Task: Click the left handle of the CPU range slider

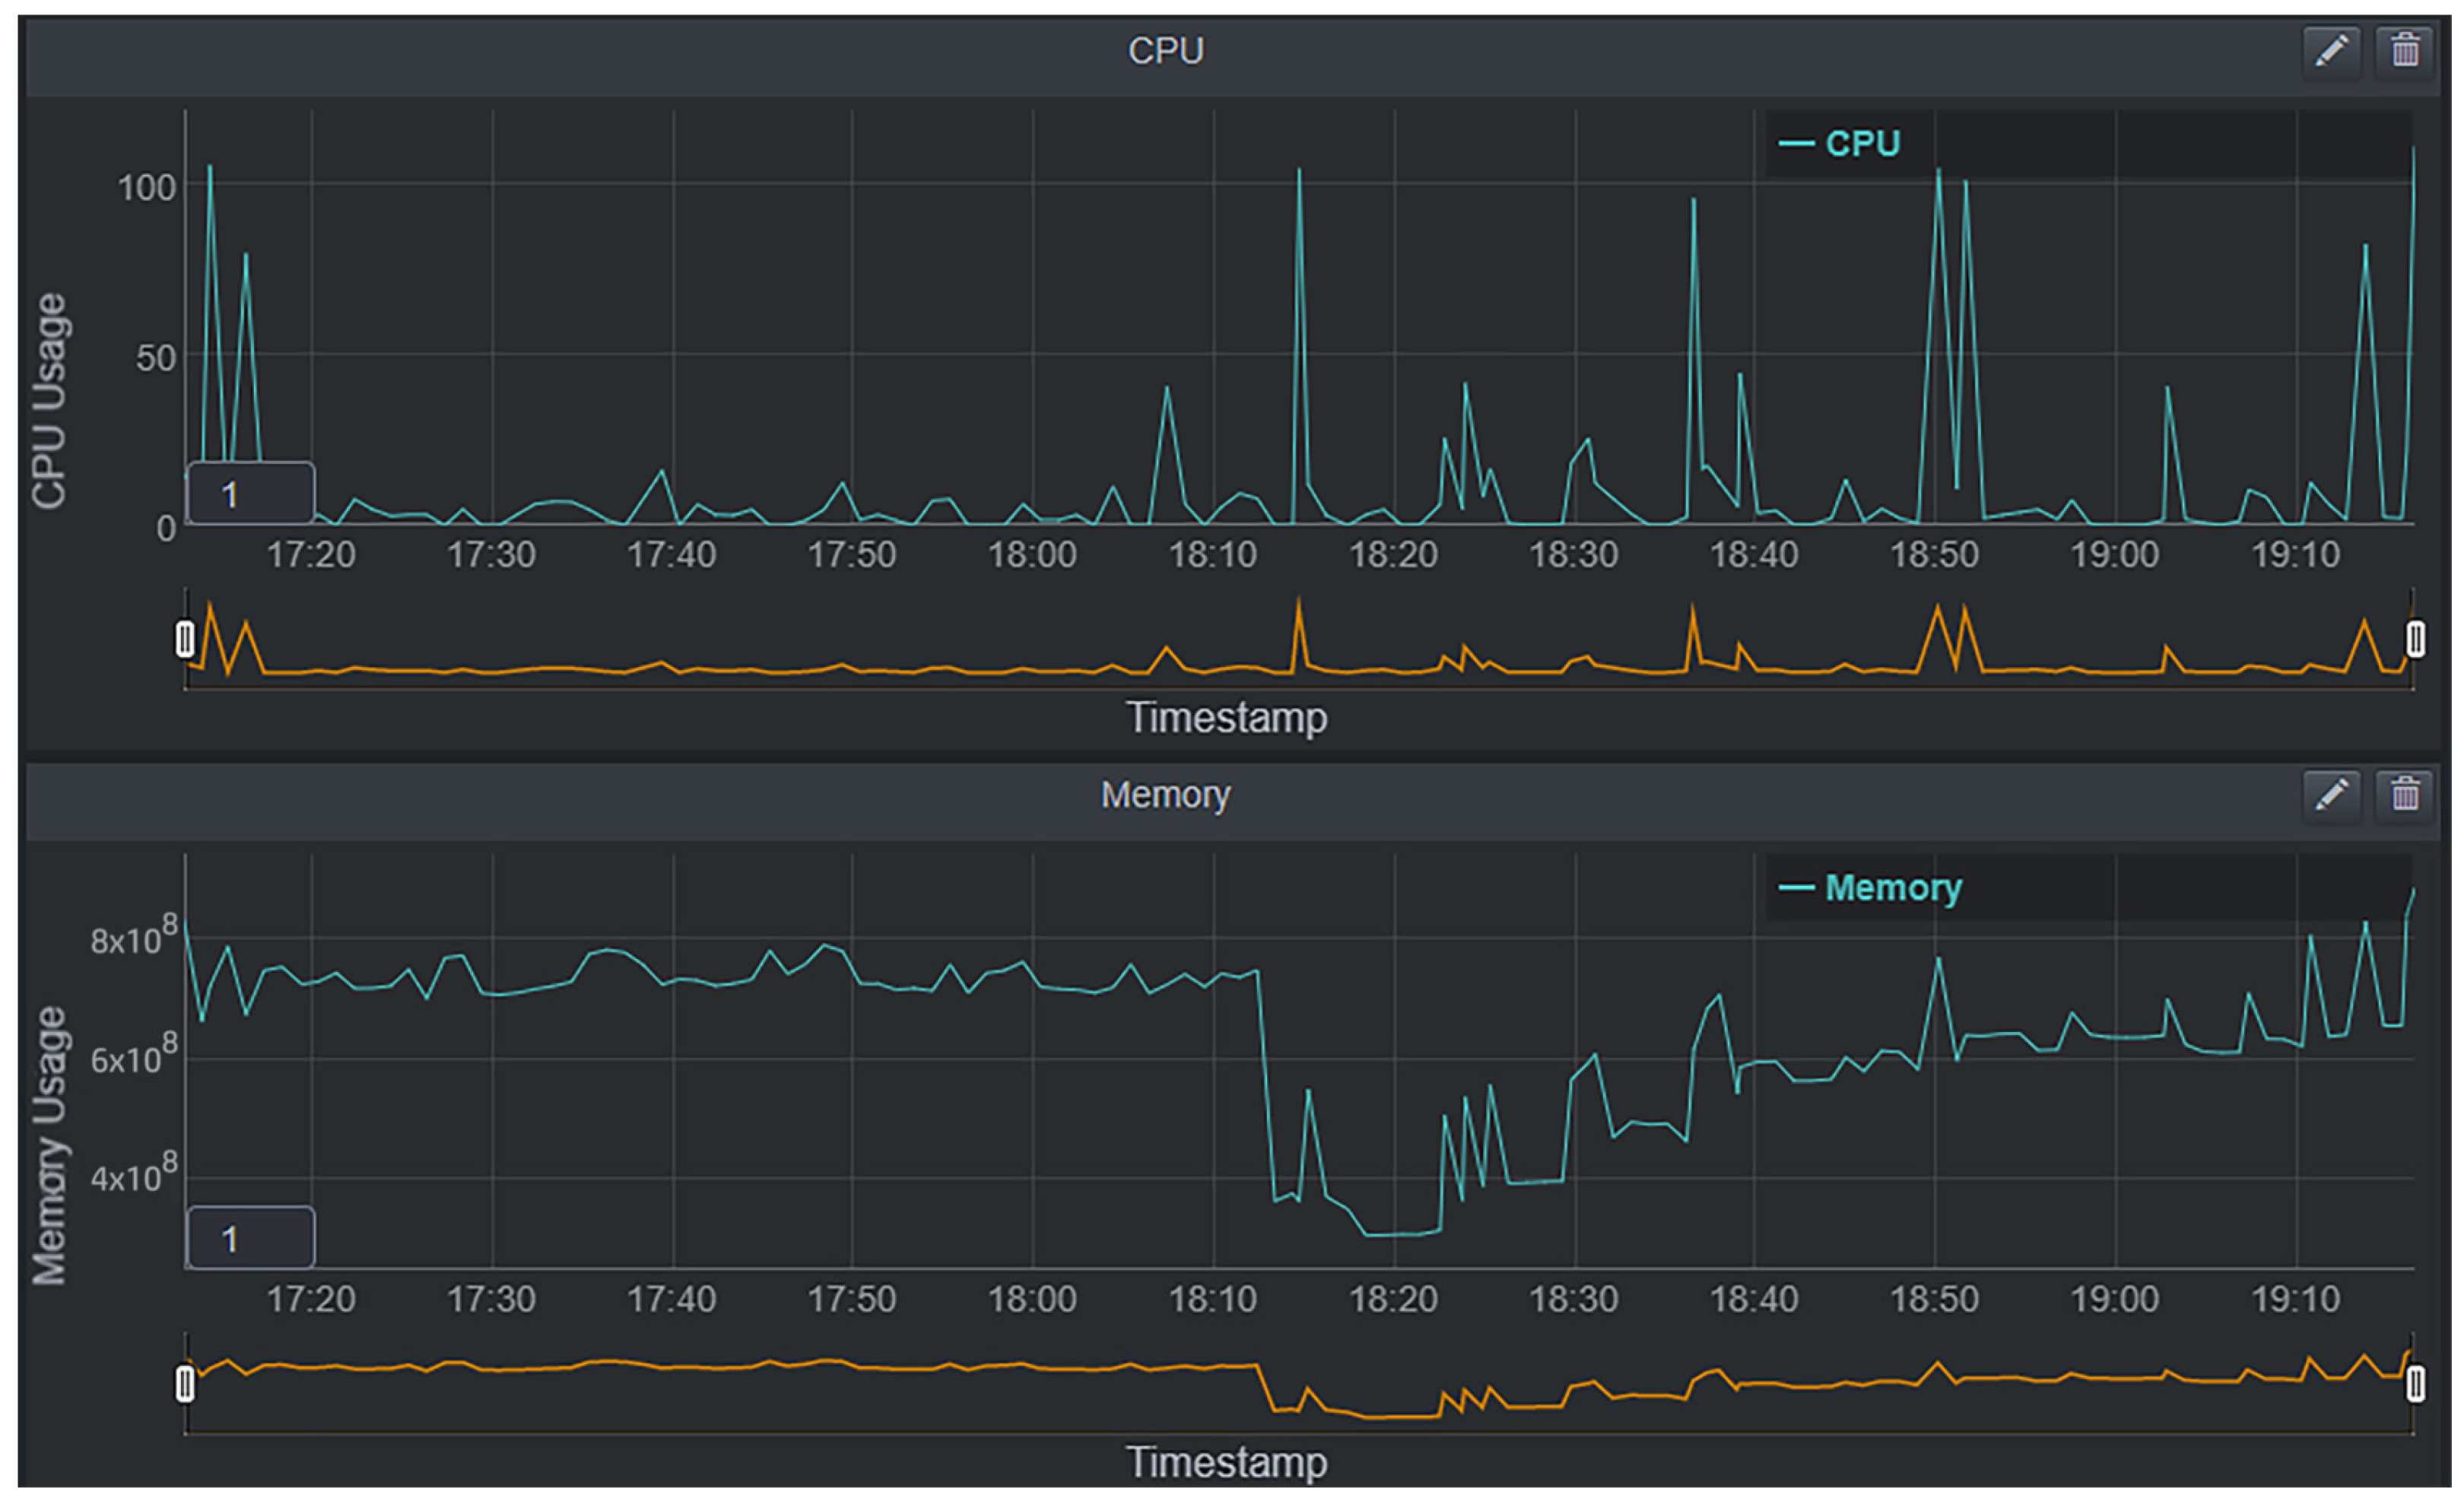Action: click(185, 639)
